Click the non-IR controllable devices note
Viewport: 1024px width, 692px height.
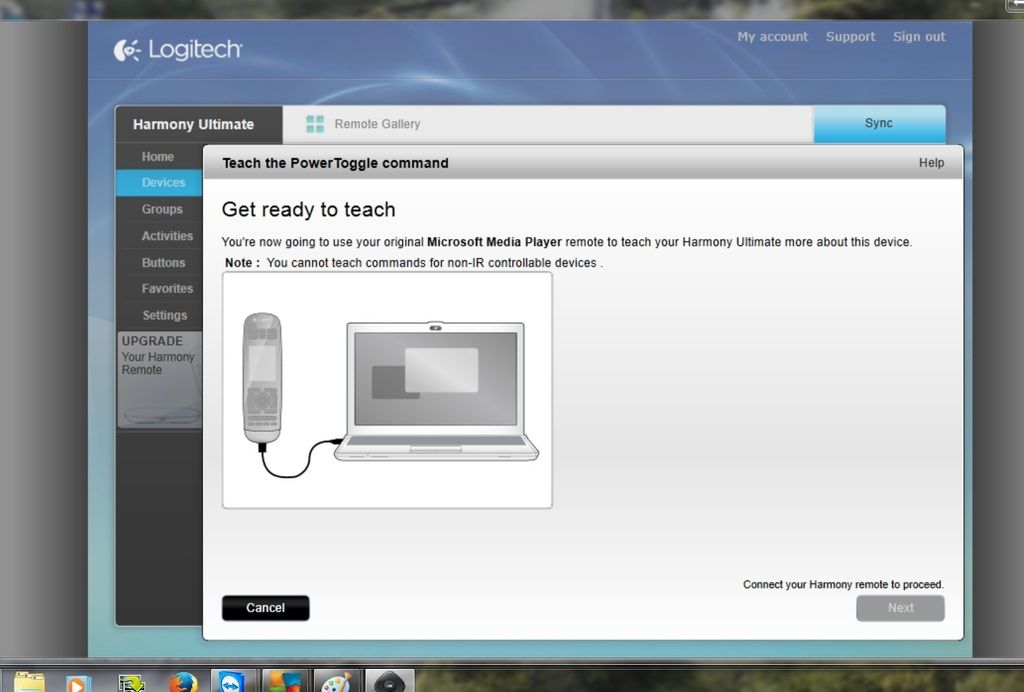tap(413, 262)
